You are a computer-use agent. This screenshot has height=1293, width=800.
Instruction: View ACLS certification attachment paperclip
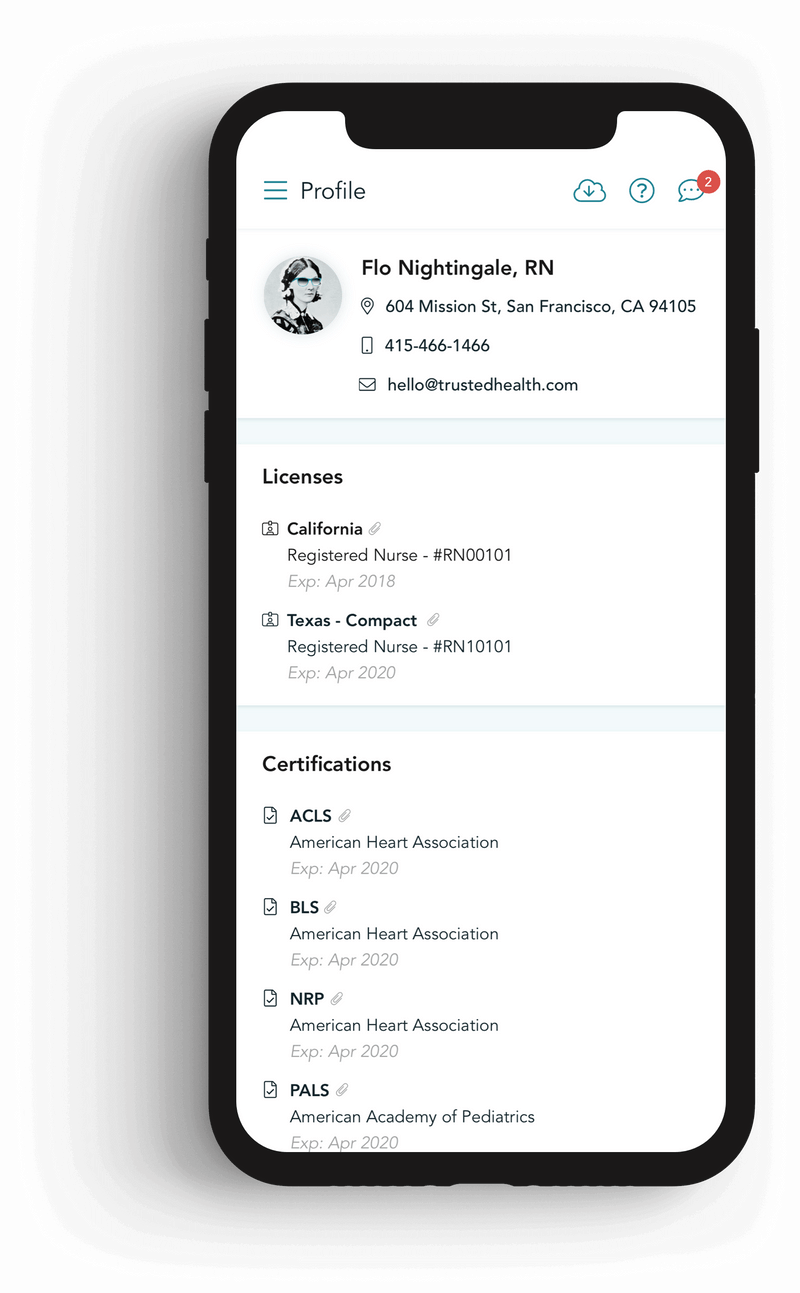coord(345,816)
